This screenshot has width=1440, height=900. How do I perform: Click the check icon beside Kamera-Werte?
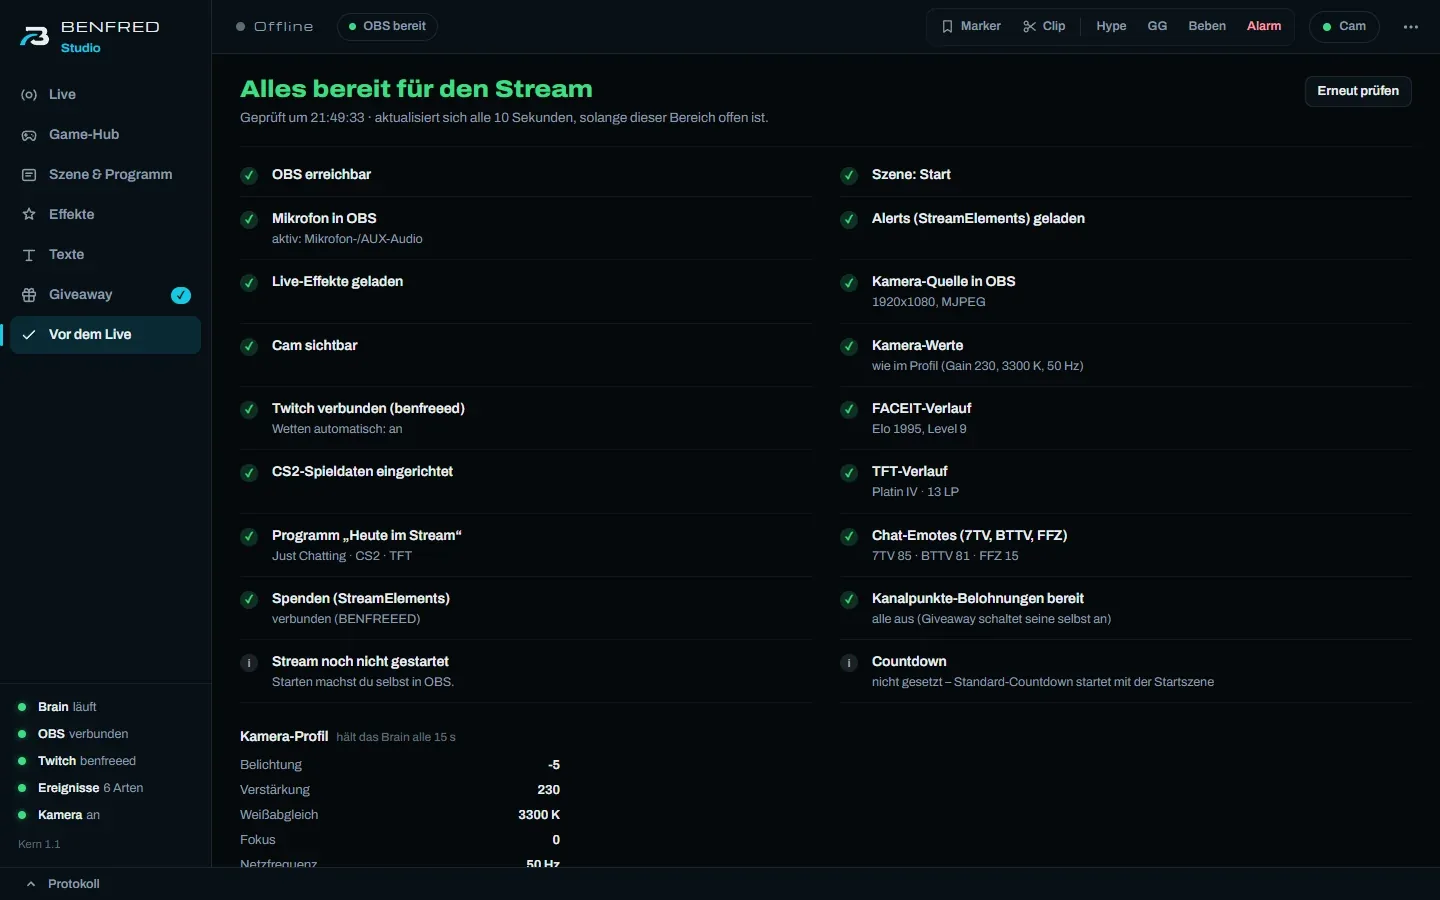[849, 347]
